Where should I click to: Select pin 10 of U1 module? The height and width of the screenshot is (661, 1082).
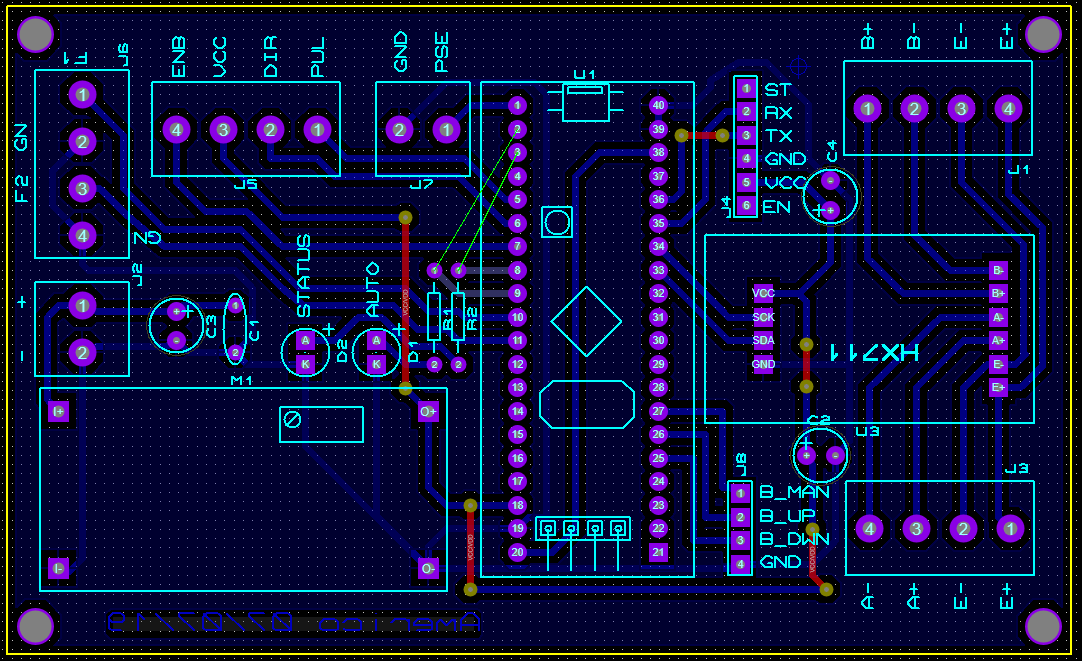click(x=517, y=317)
